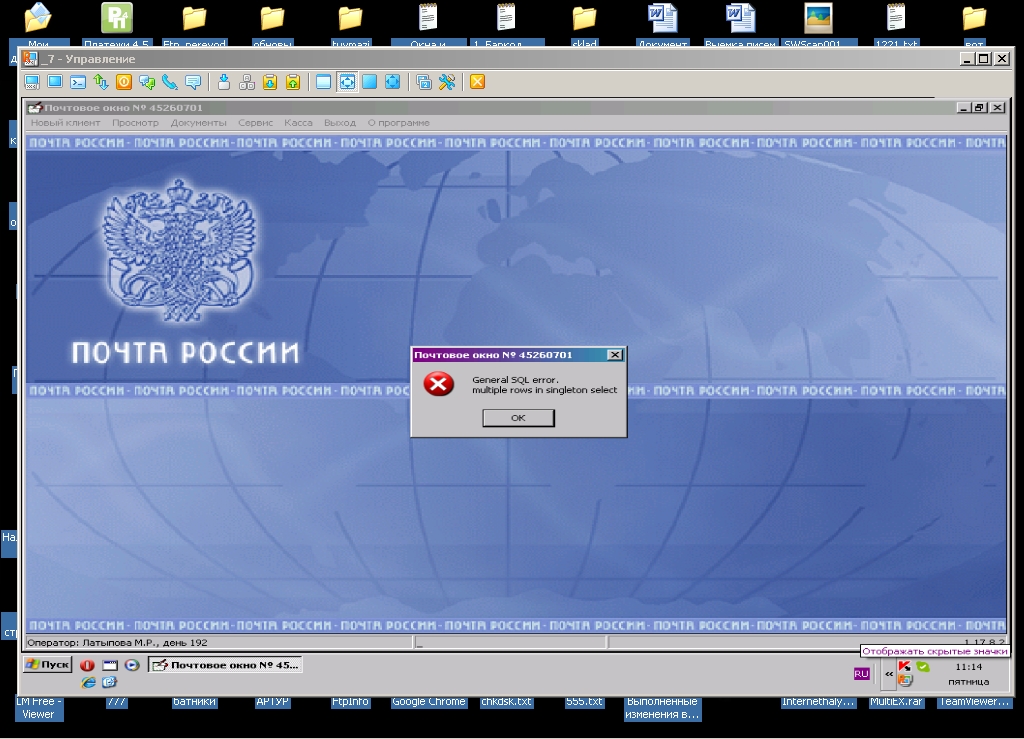Image resolution: width=1024 pixels, height=739 pixels.
Task: Start text chat via speech bubbles icon
Action: coord(147,82)
